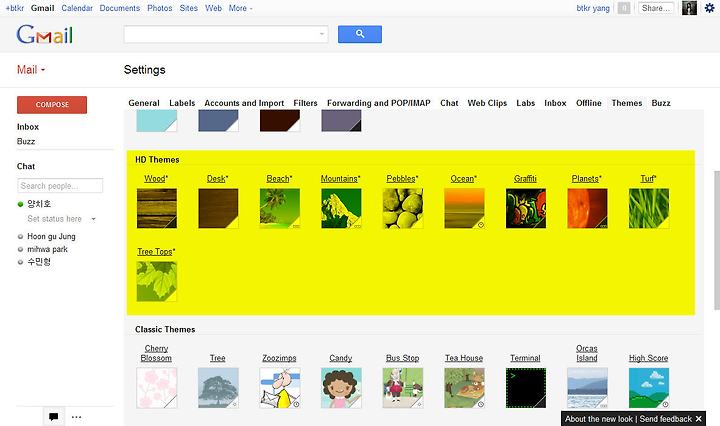The height and width of the screenshot is (426, 720).
Task: Pick the Mountains theme thumbnail
Action: click(341, 208)
